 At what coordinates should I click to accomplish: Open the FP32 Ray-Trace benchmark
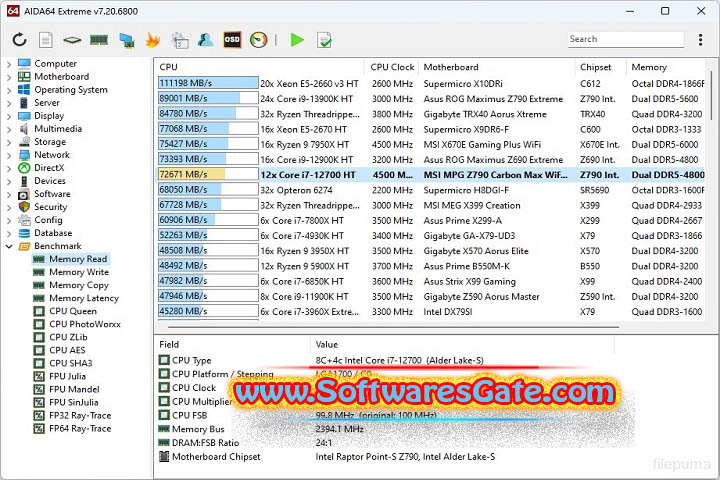tap(80, 416)
